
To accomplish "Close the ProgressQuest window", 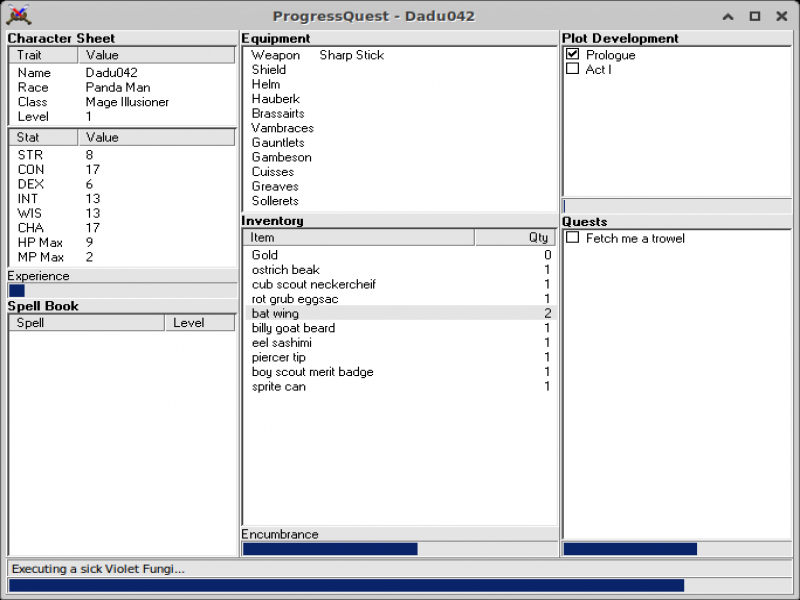I will click(781, 16).
